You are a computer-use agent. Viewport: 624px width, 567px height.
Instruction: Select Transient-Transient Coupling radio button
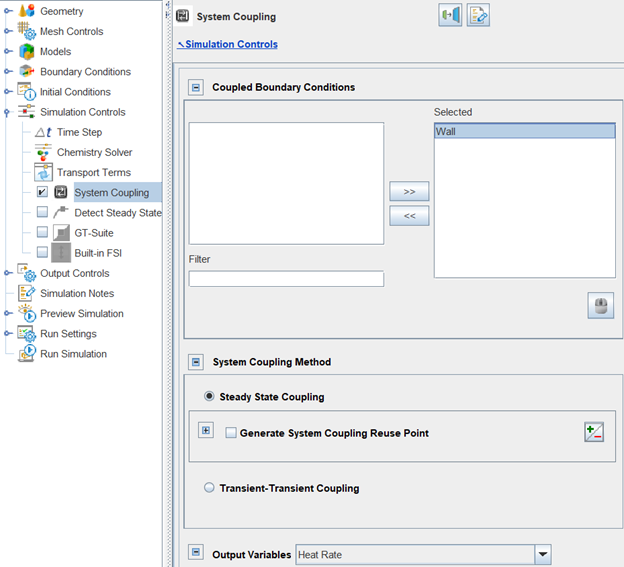[x=209, y=488]
